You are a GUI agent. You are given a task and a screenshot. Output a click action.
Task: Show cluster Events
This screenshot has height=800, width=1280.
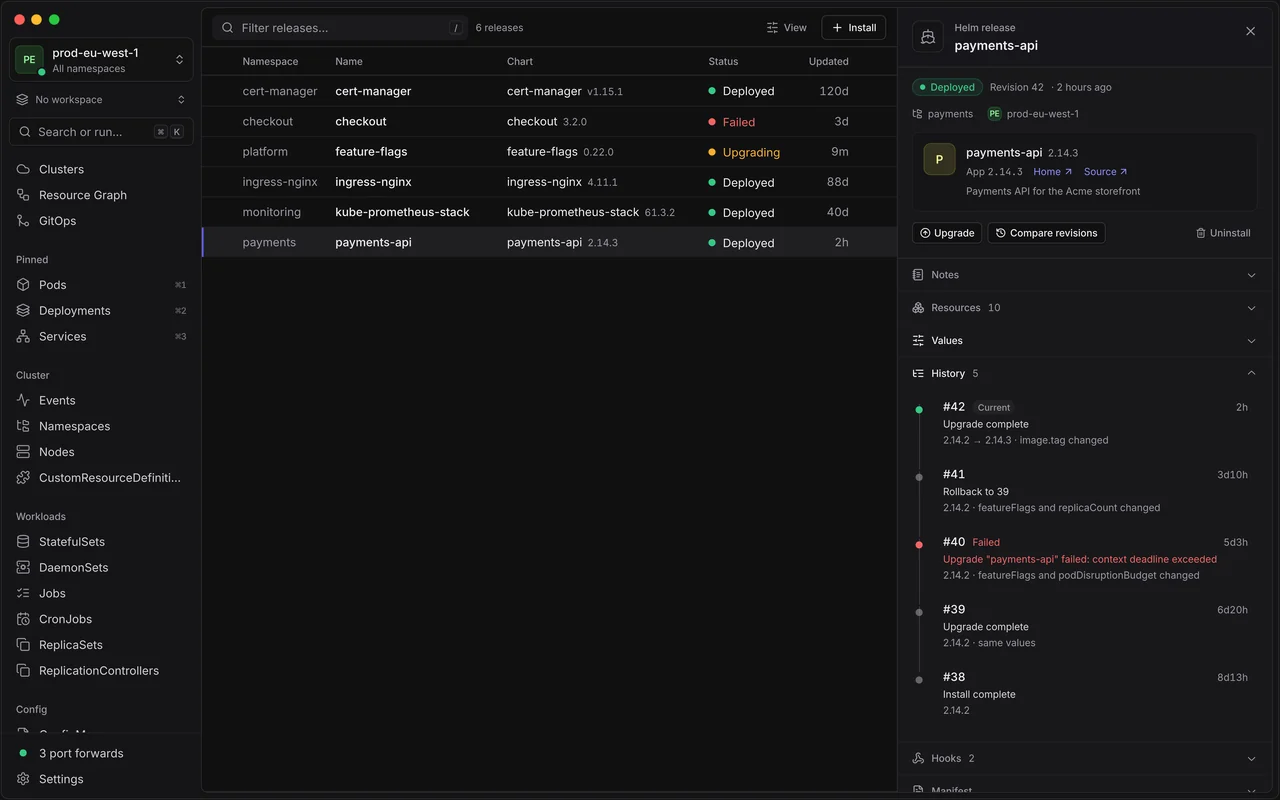point(101,400)
